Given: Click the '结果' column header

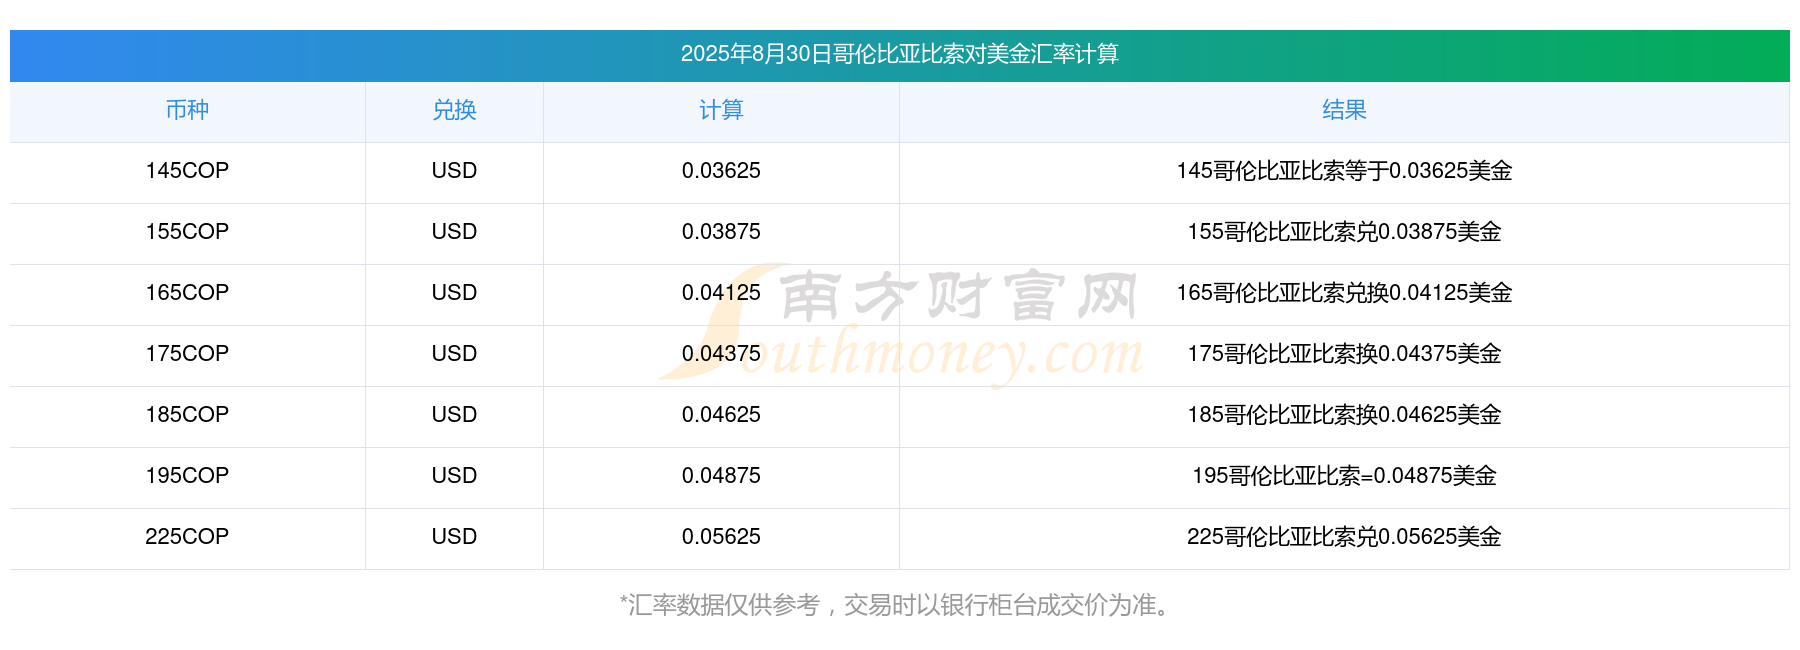Looking at the screenshot, I should pos(1344,110).
